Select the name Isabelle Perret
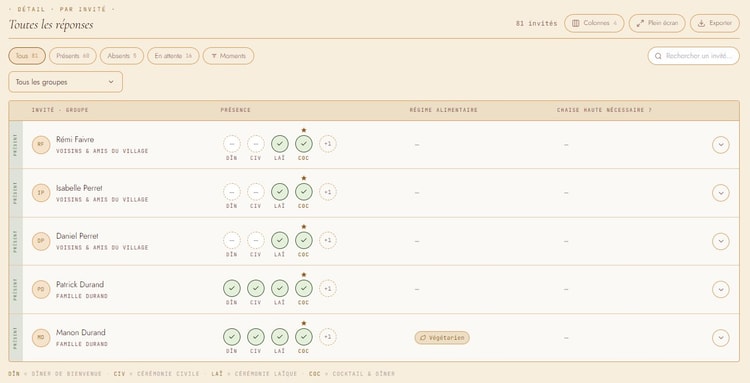This screenshot has width=750, height=383. pyautogui.click(x=79, y=188)
